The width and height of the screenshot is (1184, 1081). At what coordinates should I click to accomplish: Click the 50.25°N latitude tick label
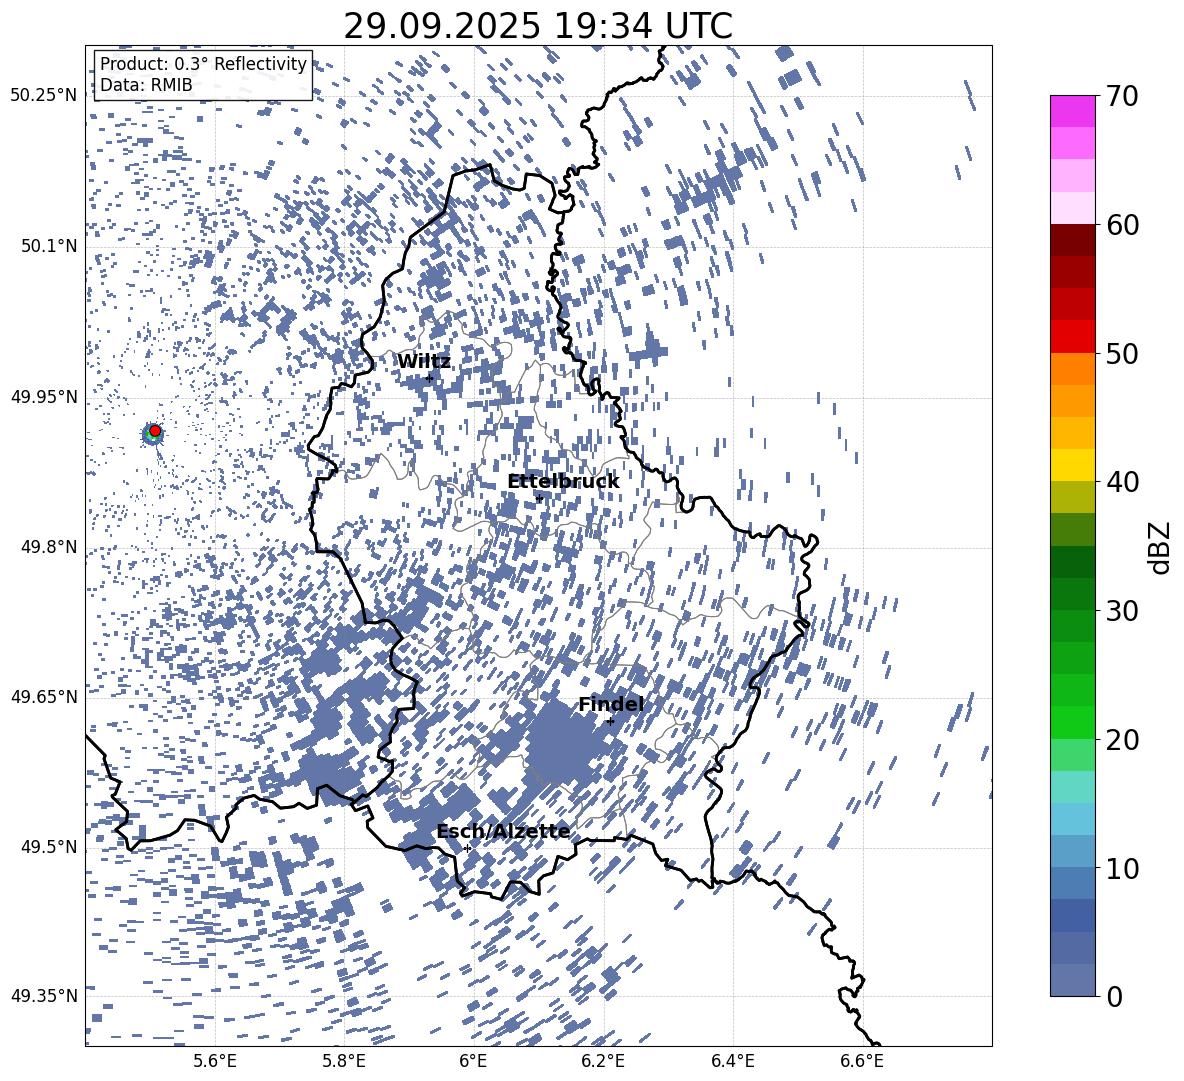(43, 96)
